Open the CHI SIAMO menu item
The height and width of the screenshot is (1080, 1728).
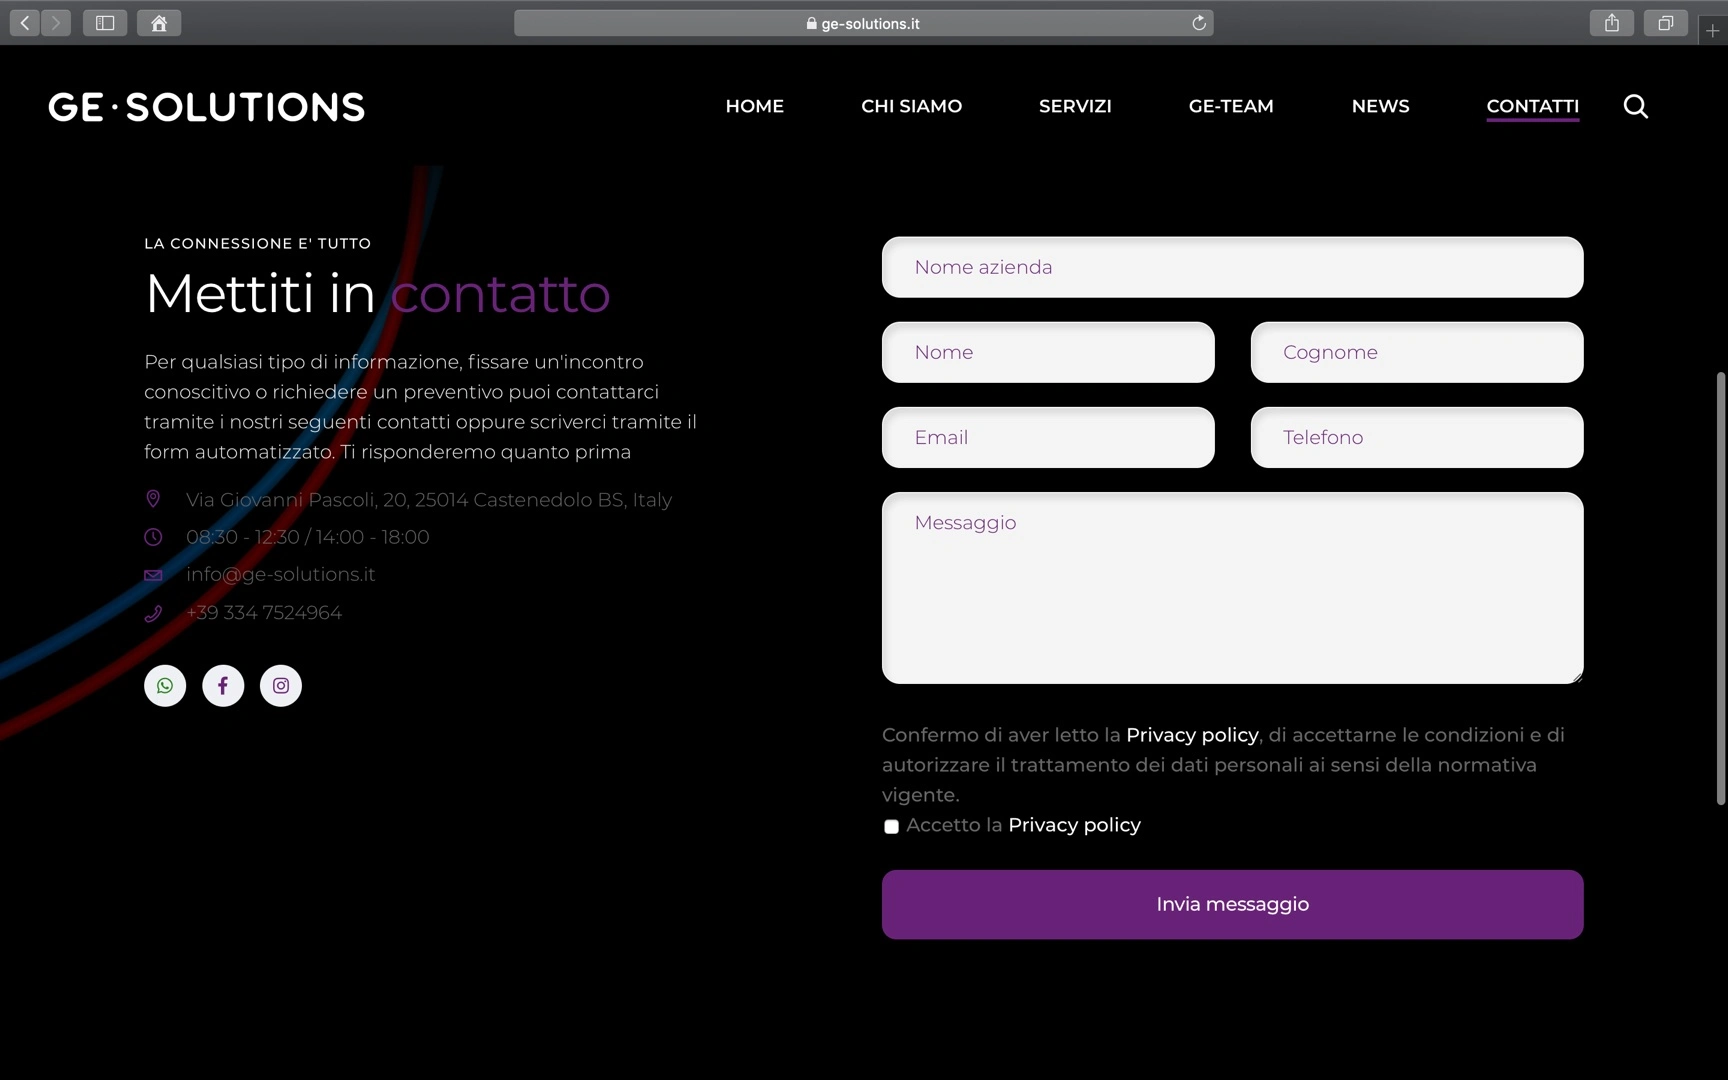click(x=911, y=106)
